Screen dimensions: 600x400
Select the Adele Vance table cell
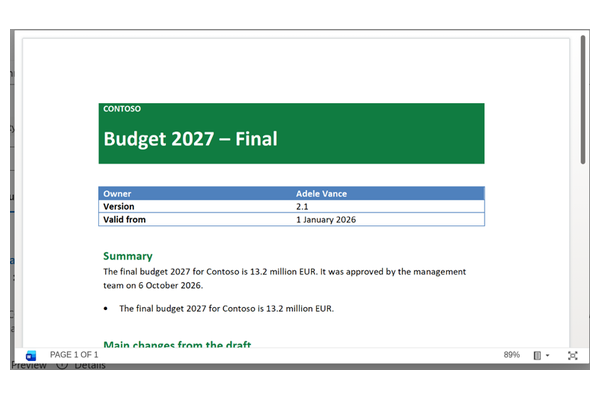[389, 194]
